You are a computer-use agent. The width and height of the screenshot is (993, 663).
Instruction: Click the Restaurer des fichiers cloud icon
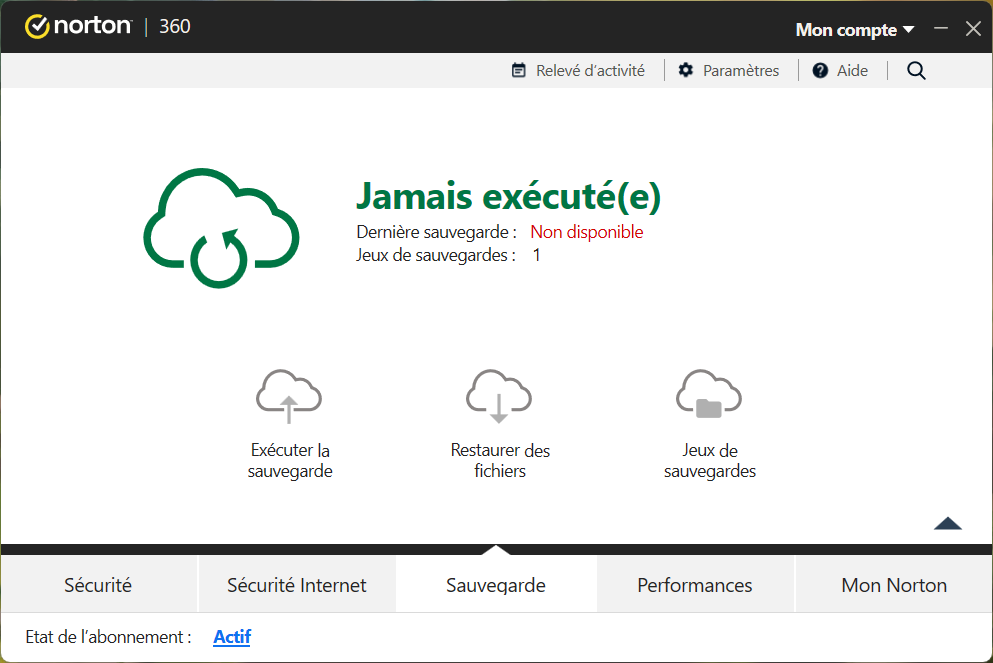tap(499, 396)
